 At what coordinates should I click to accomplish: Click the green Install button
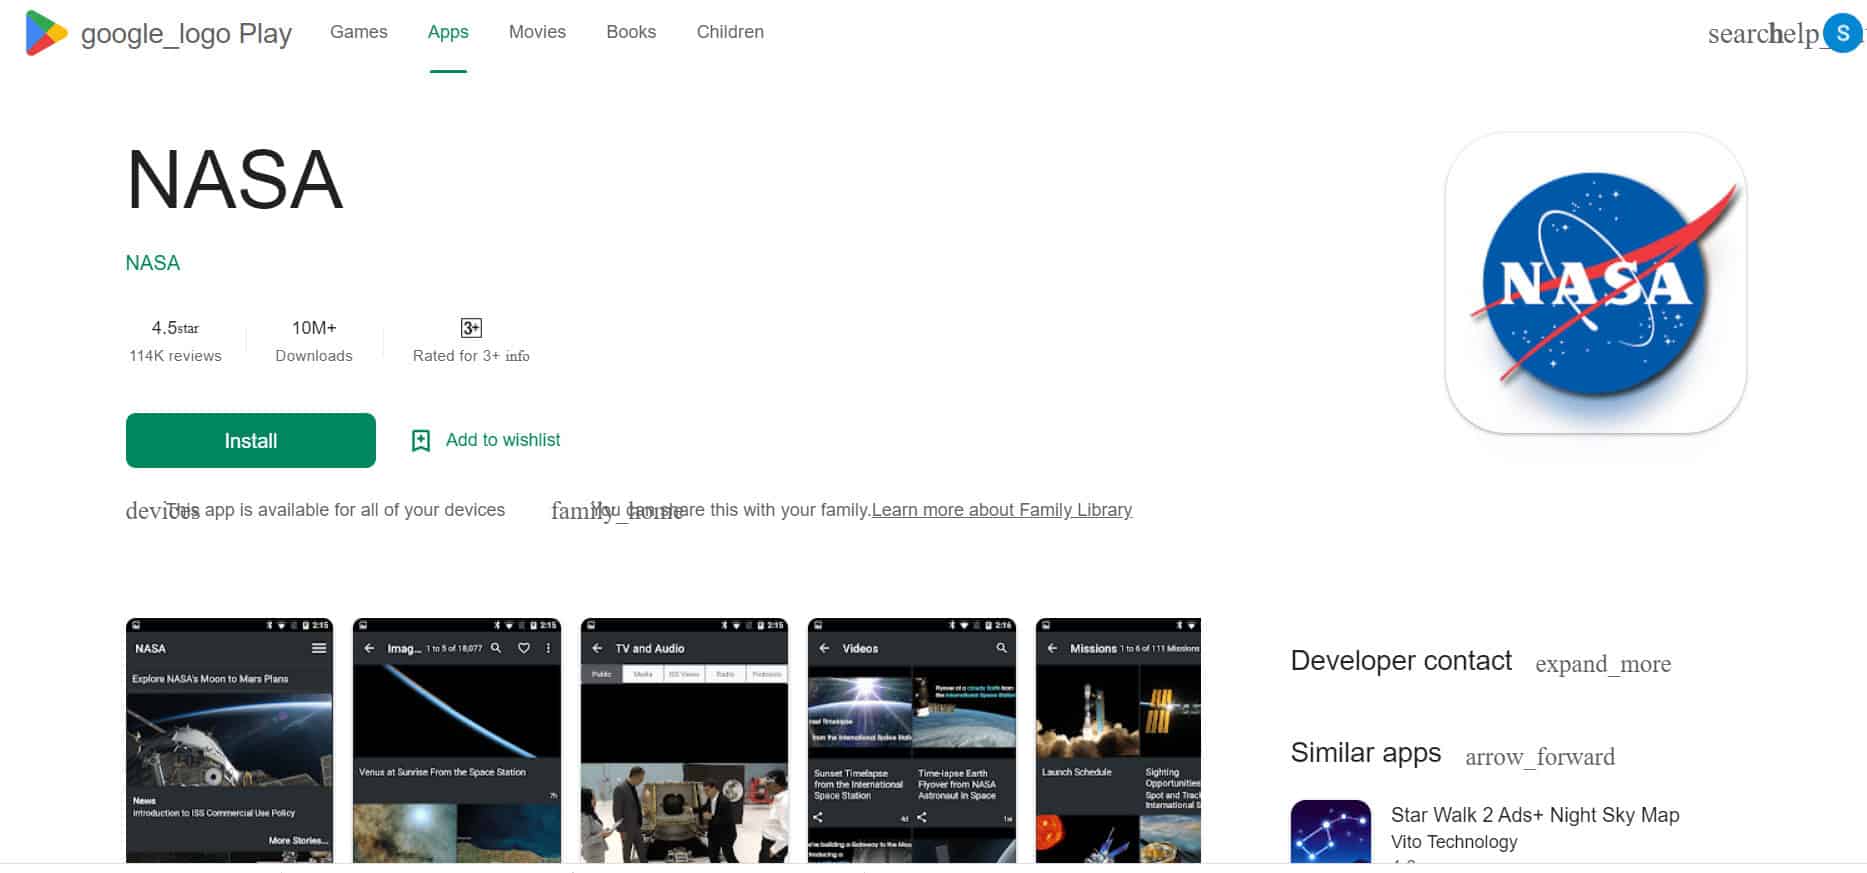click(x=251, y=441)
